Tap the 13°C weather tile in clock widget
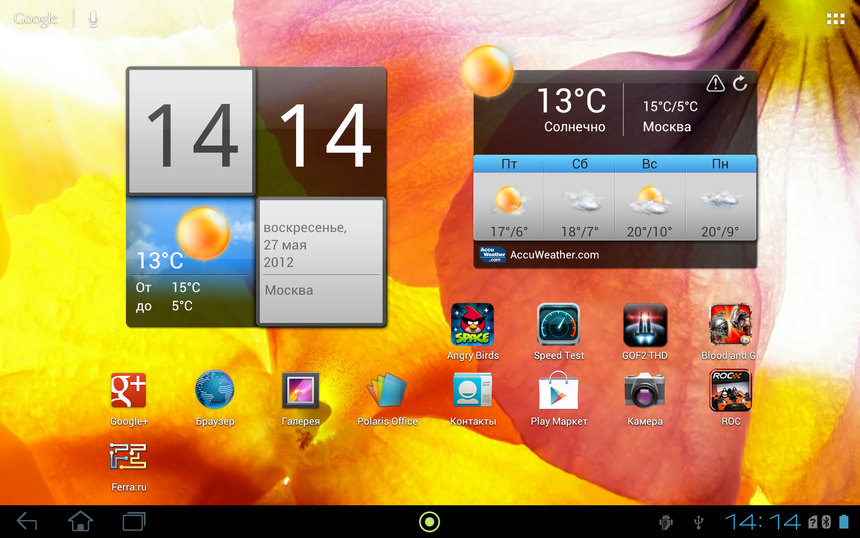Image resolution: width=860 pixels, height=538 pixels. pos(191,262)
